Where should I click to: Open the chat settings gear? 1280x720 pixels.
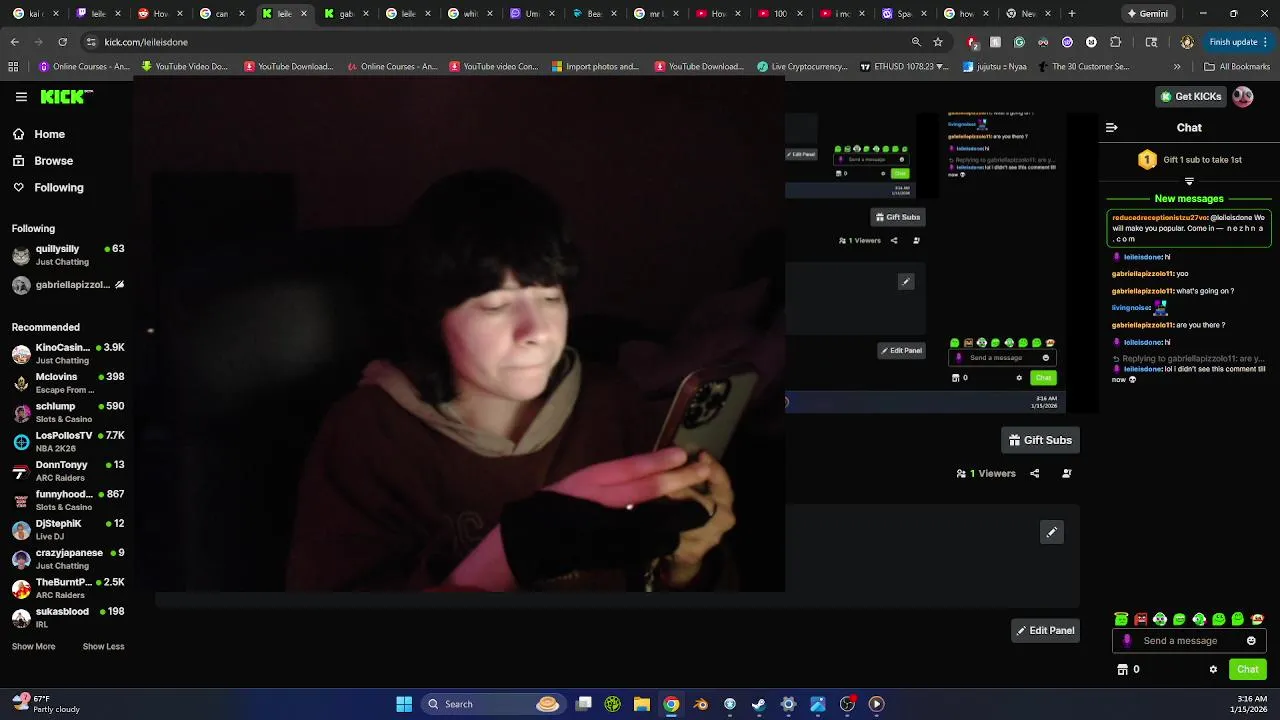pos(1214,670)
